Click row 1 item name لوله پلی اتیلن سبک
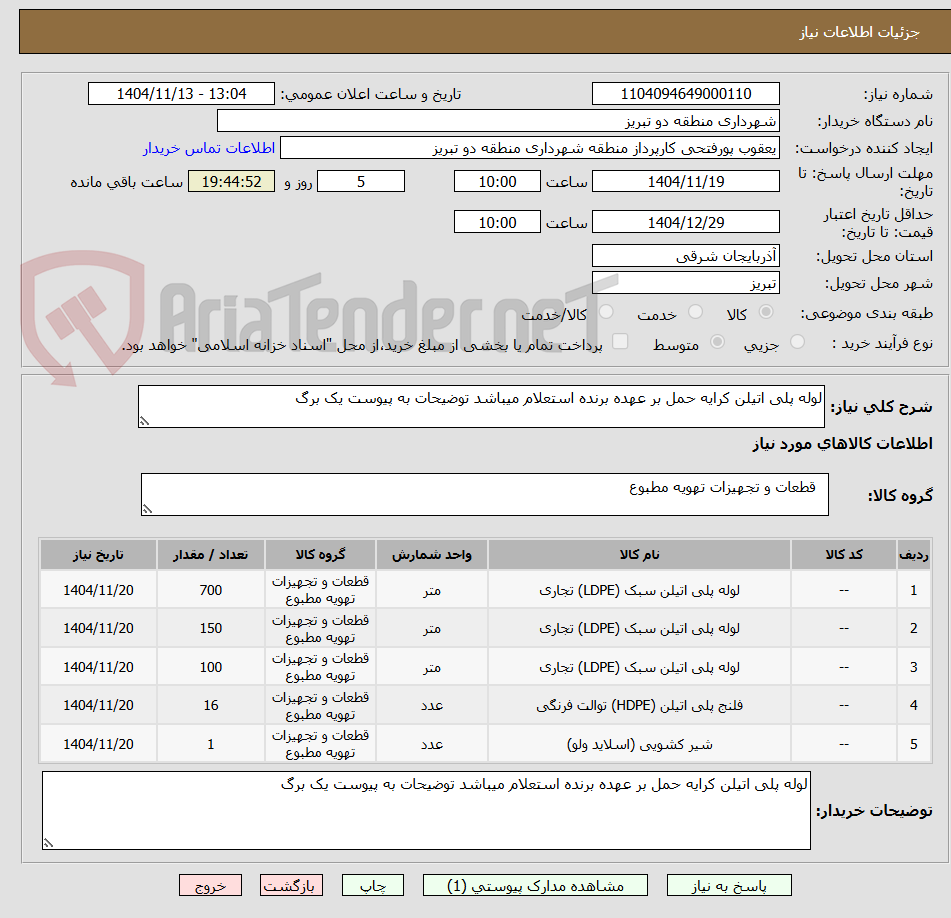The image size is (951, 918). click(639, 590)
